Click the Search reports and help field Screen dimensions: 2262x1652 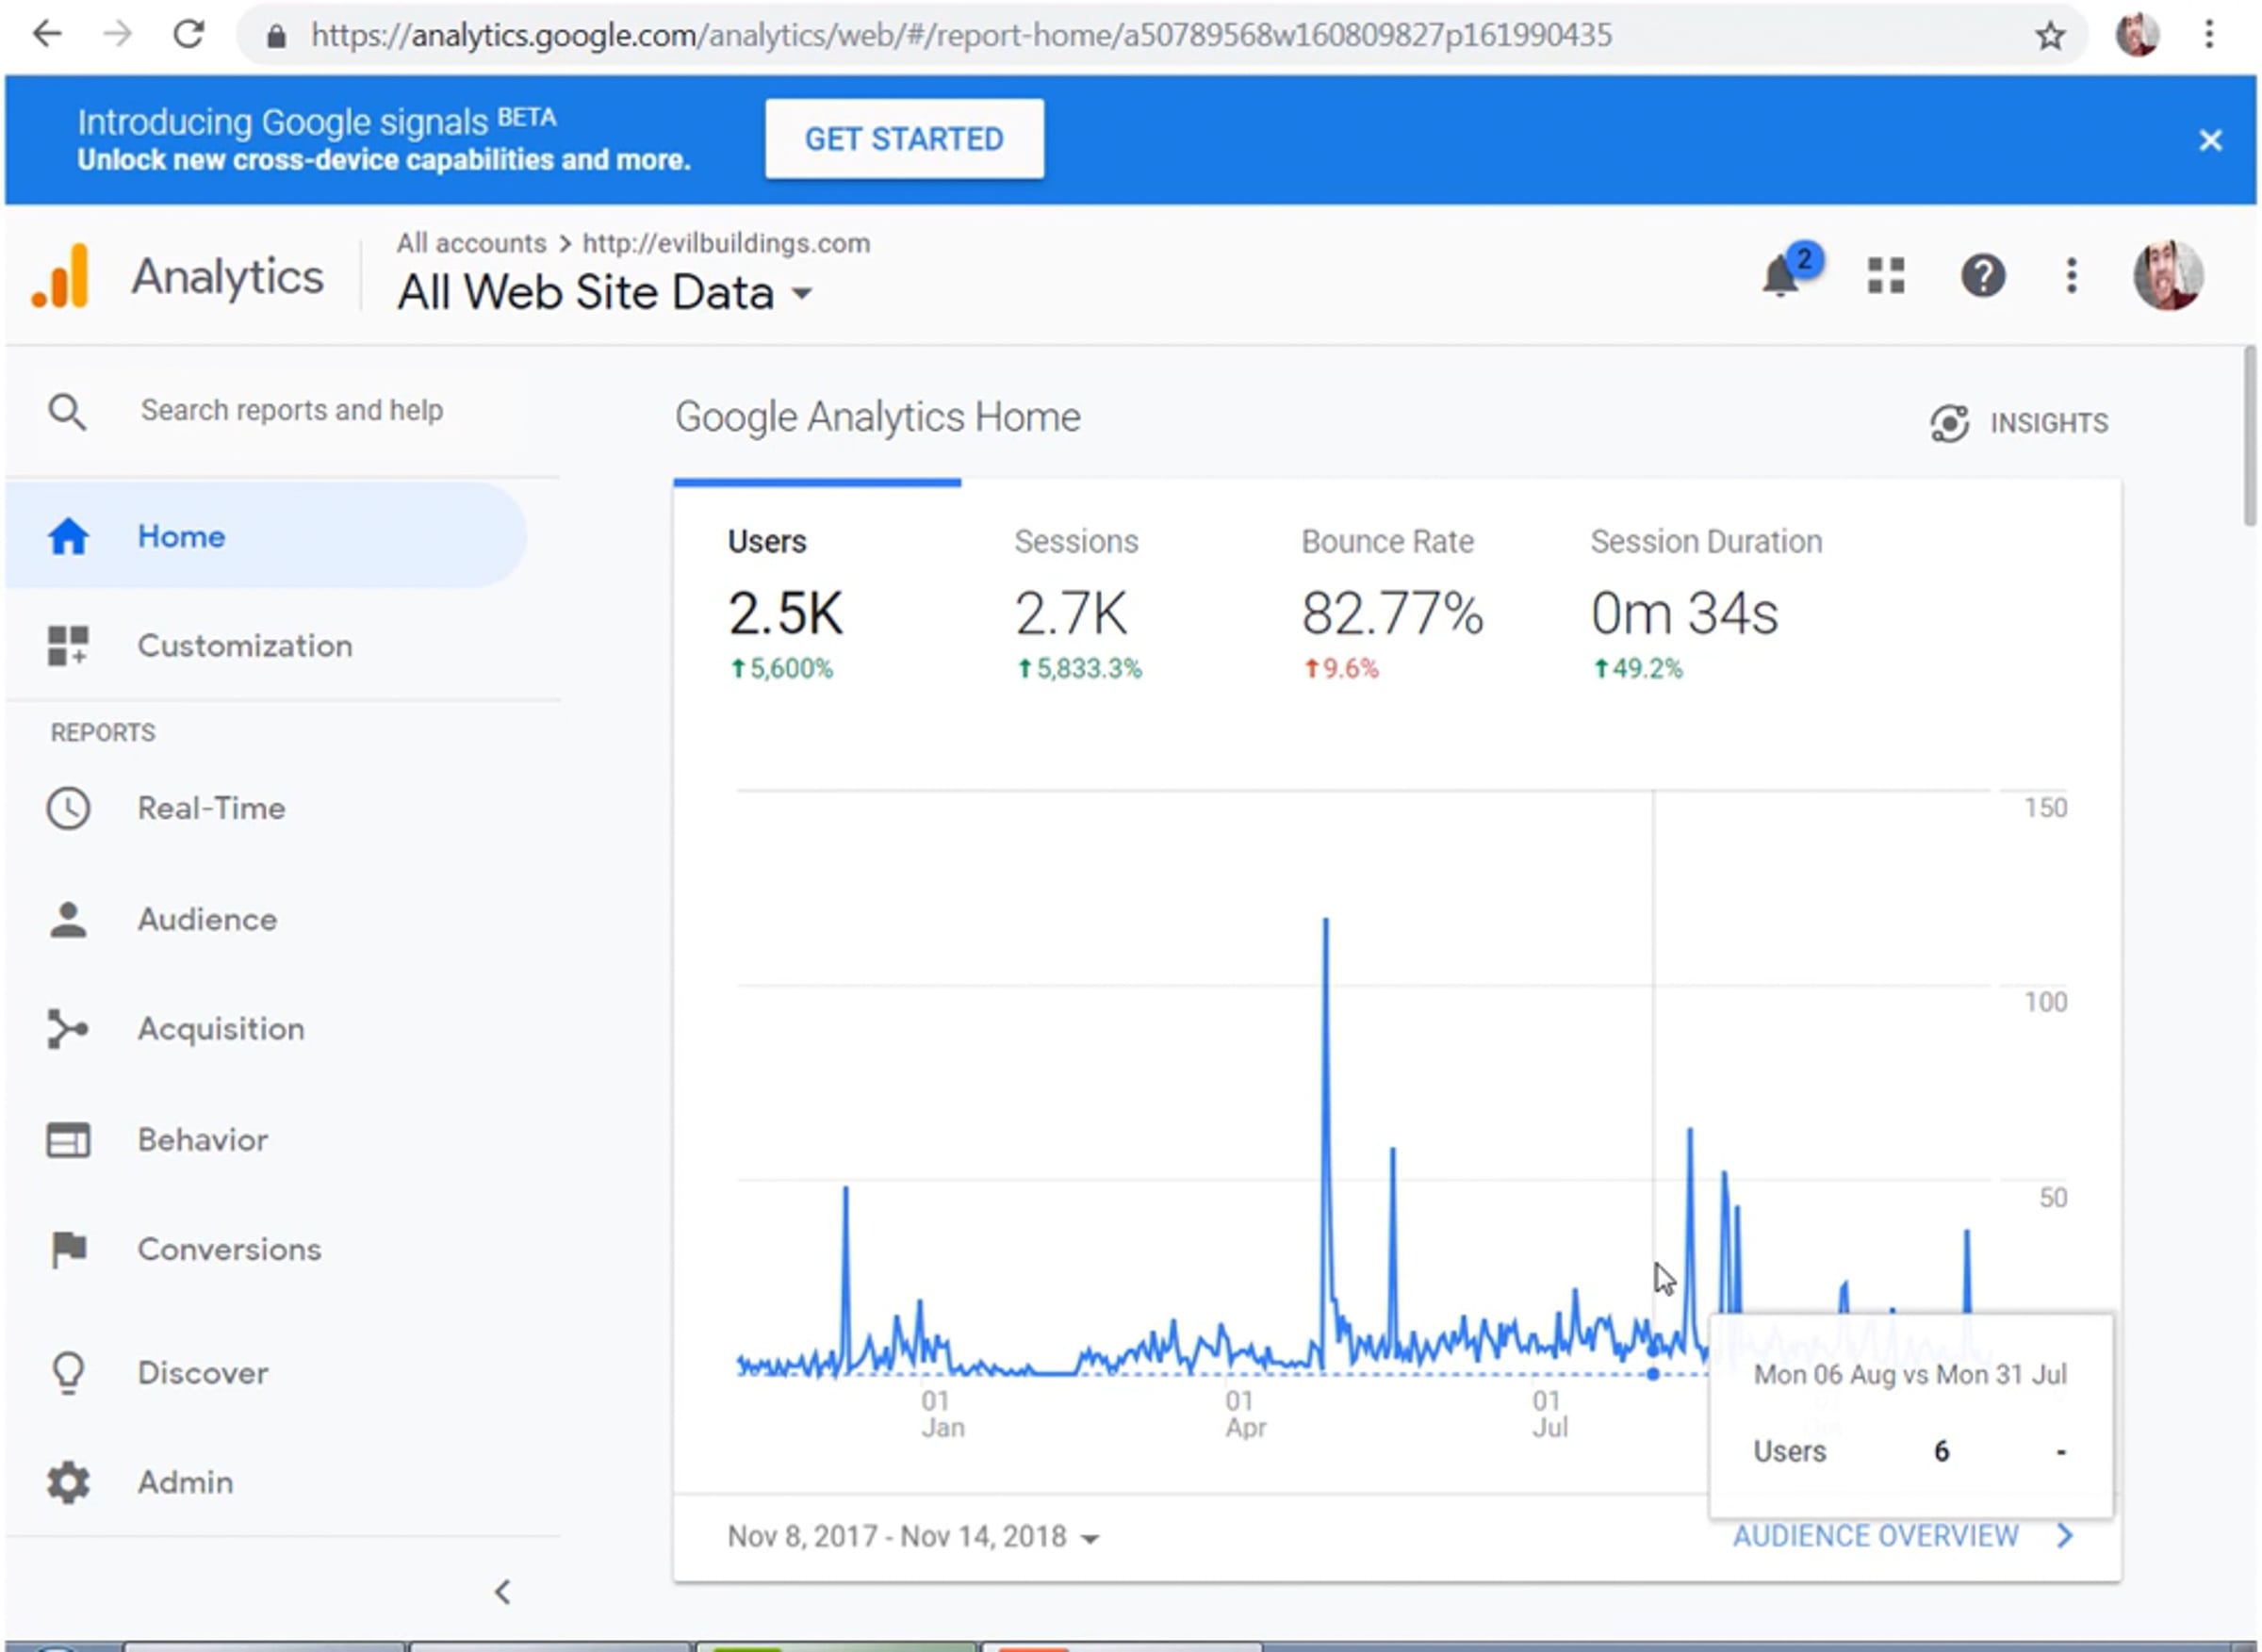(292, 411)
